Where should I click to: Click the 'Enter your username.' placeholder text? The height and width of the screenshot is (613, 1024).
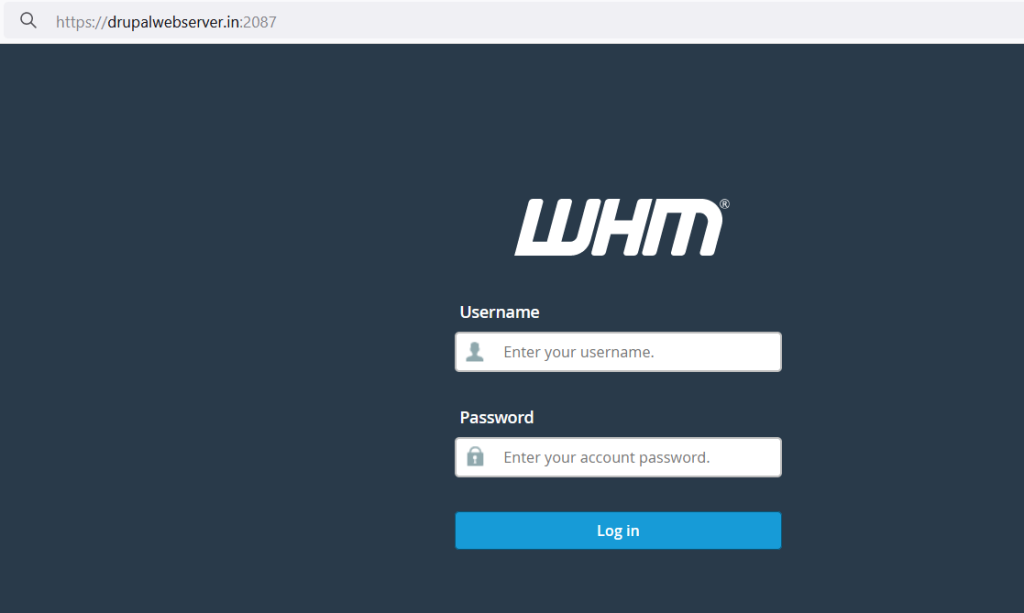[x=579, y=352]
